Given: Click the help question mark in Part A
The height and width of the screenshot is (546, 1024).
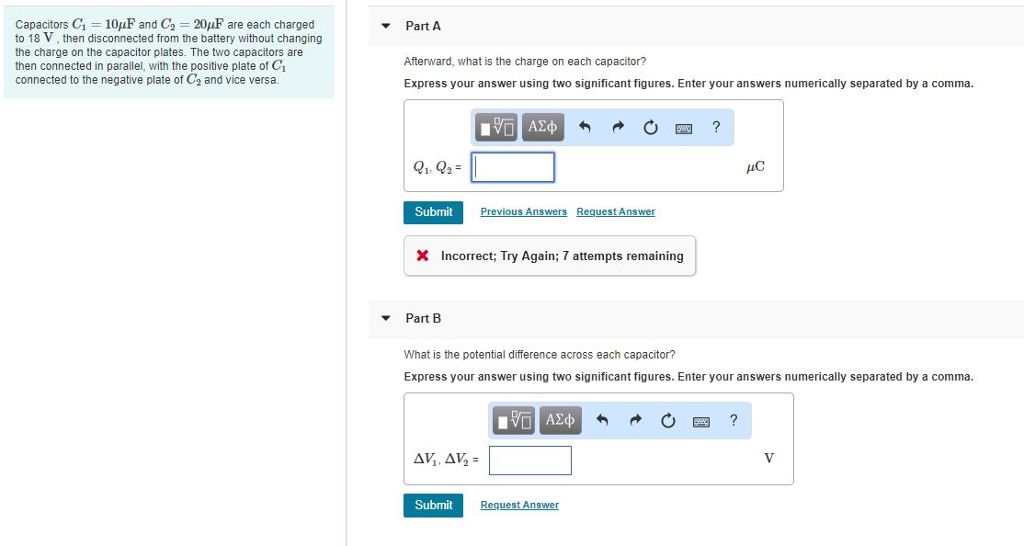Looking at the screenshot, I should [x=716, y=127].
